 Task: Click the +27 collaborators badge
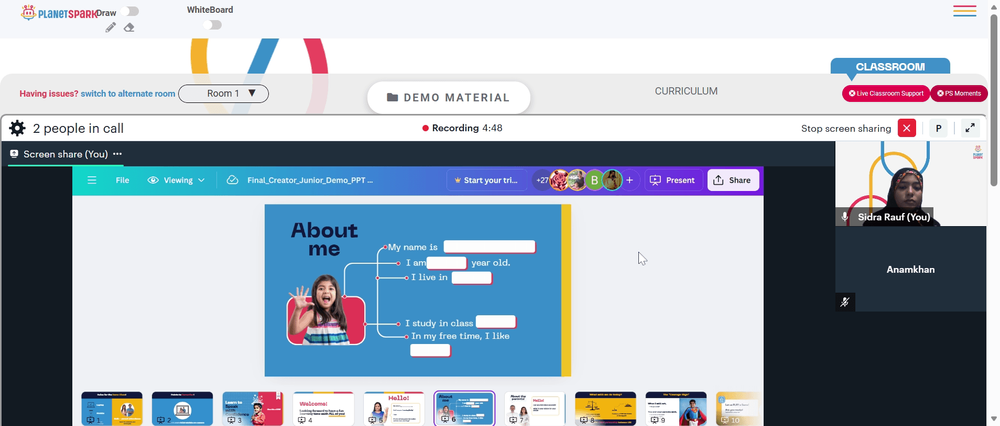pyautogui.click(x=543, y=180)
